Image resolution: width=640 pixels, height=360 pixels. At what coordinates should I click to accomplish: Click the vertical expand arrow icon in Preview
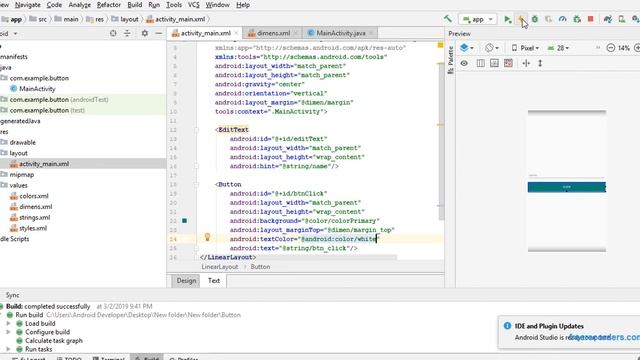click(x=540, y=63)
